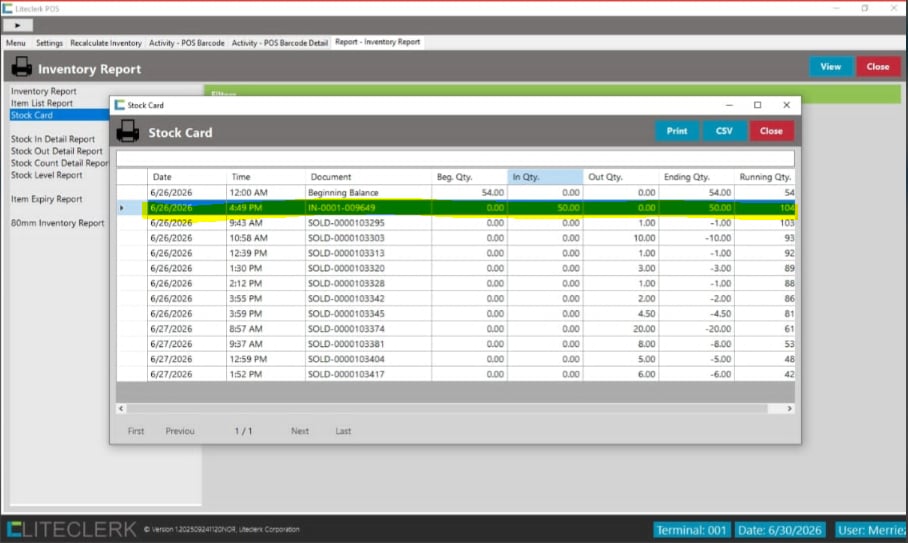Select Stock Count Detail Report

tap(60, 163)
